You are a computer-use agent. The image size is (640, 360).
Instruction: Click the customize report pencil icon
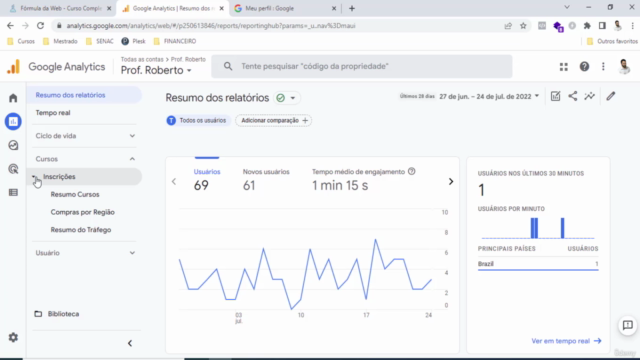(x=611, y=96)
